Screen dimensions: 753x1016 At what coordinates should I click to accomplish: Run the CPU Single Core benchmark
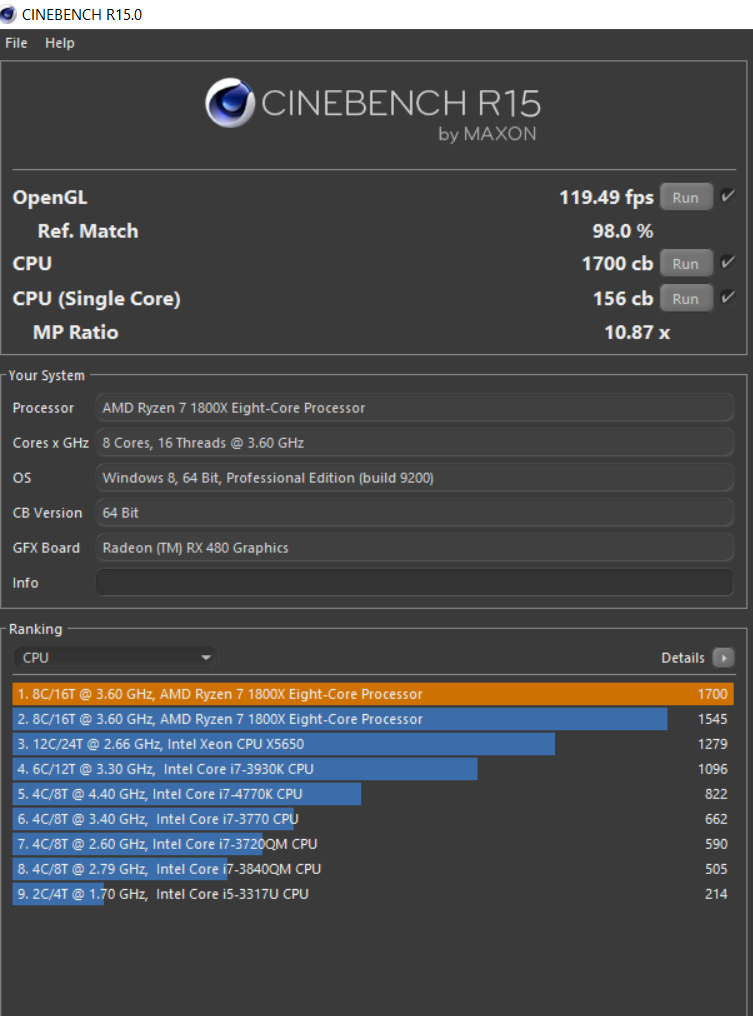[686, 299]
